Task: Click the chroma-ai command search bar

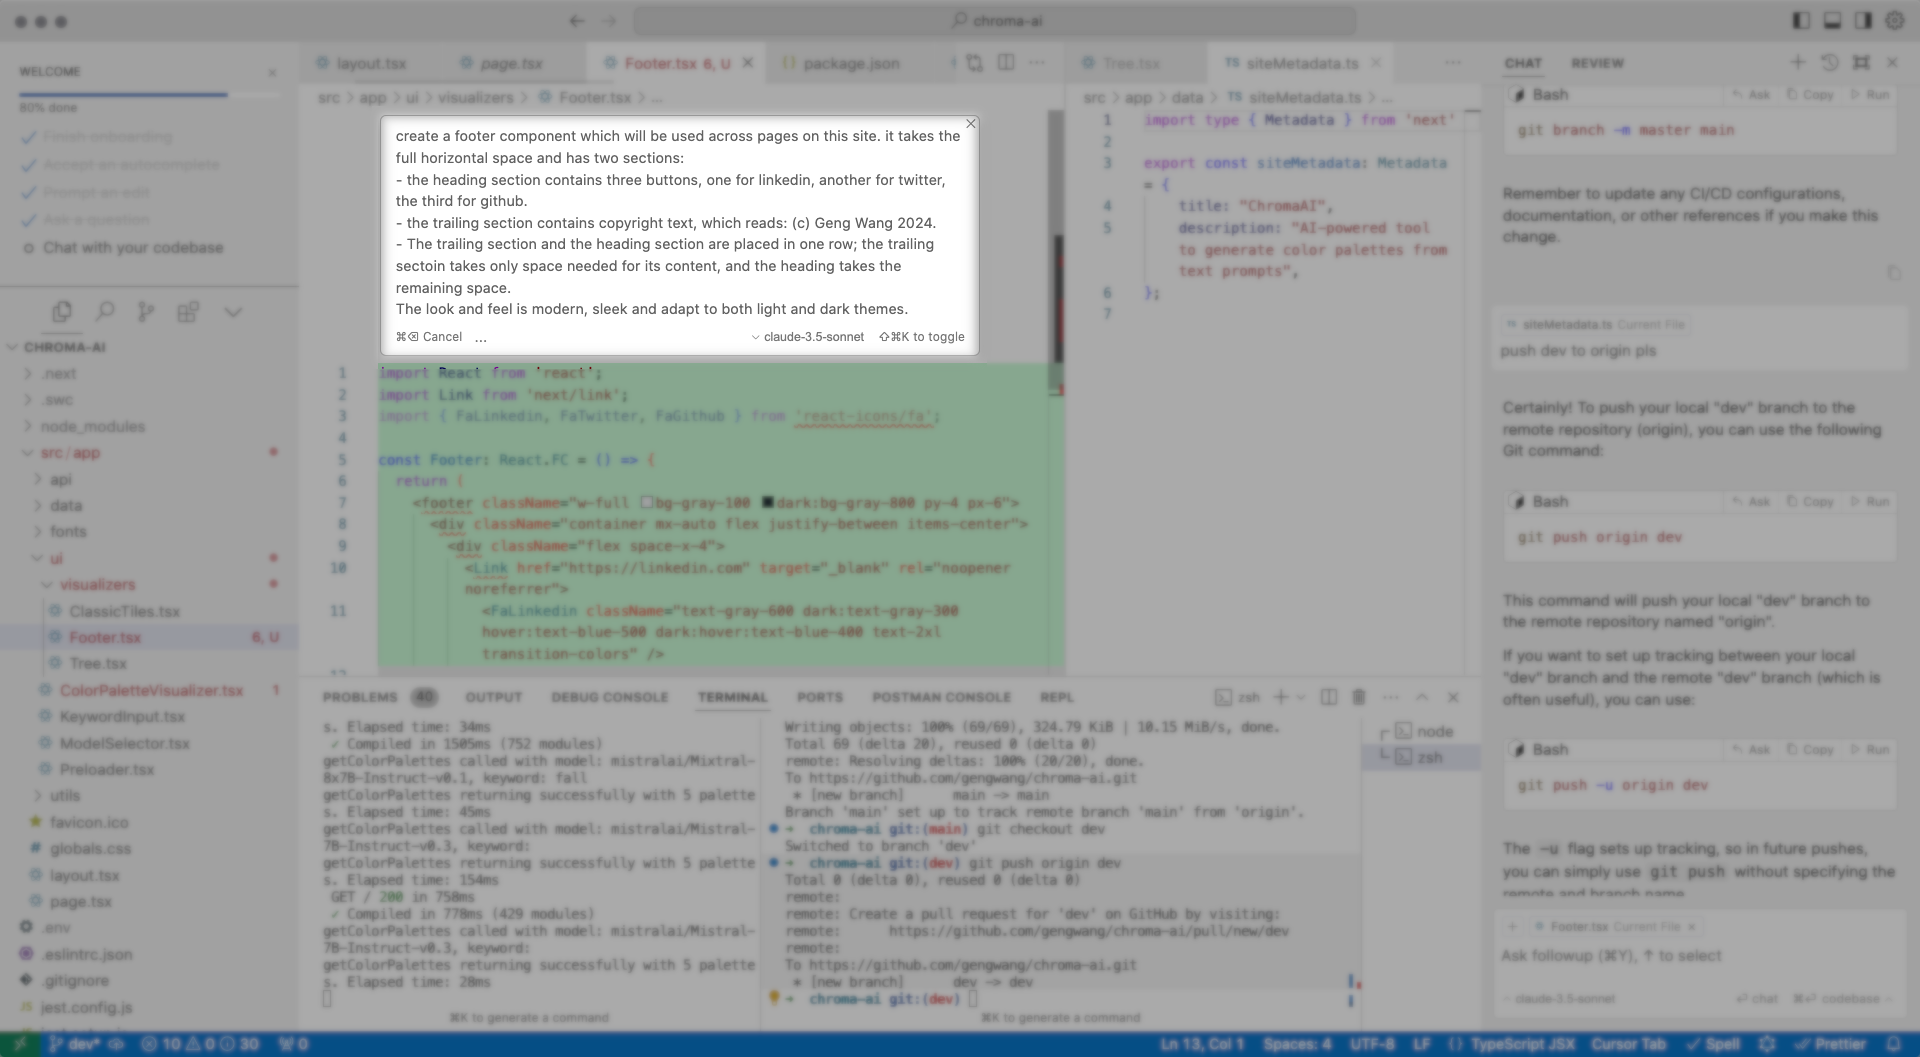Action: pyautogui.click(x=995, y=21)
